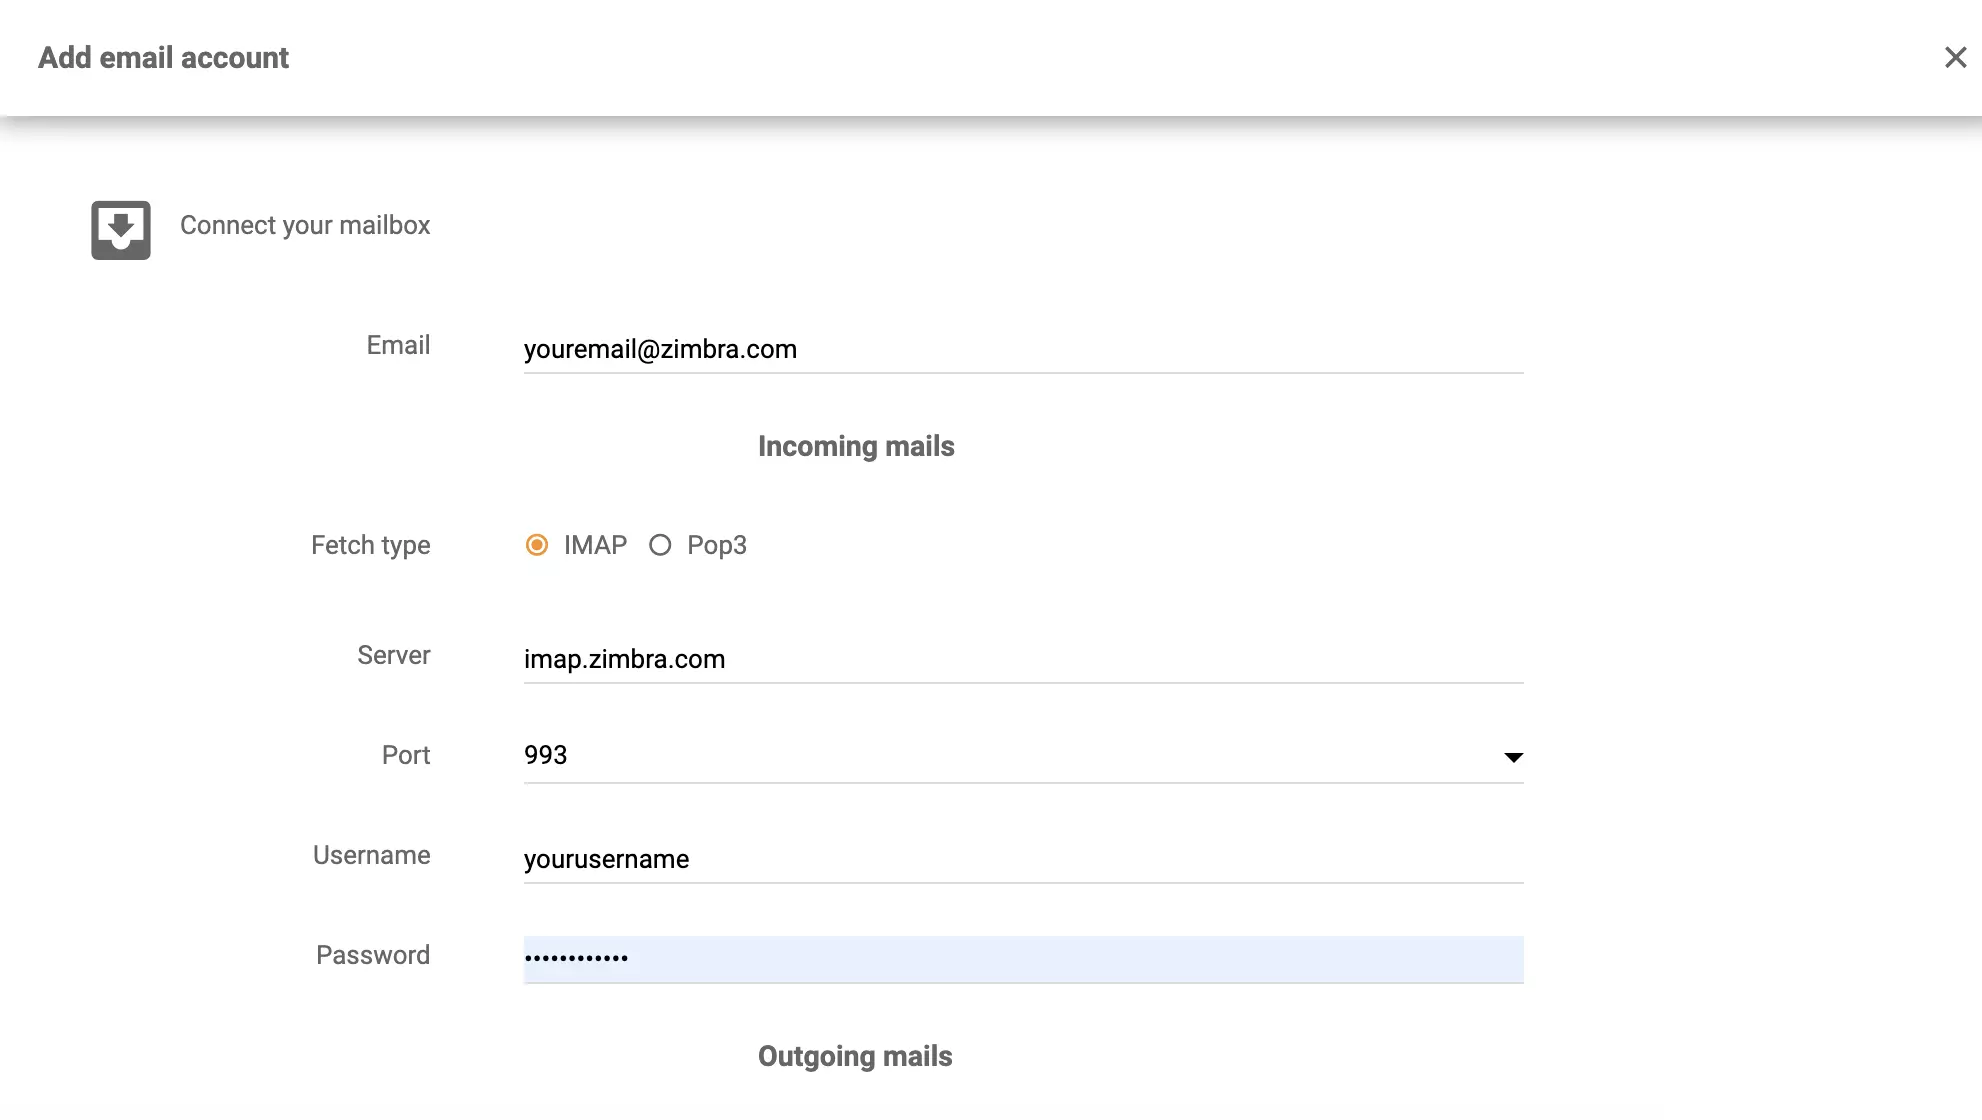Screen dimensions: 1982x1120
Task: Click the Username input field
Action: point(1020,859)
